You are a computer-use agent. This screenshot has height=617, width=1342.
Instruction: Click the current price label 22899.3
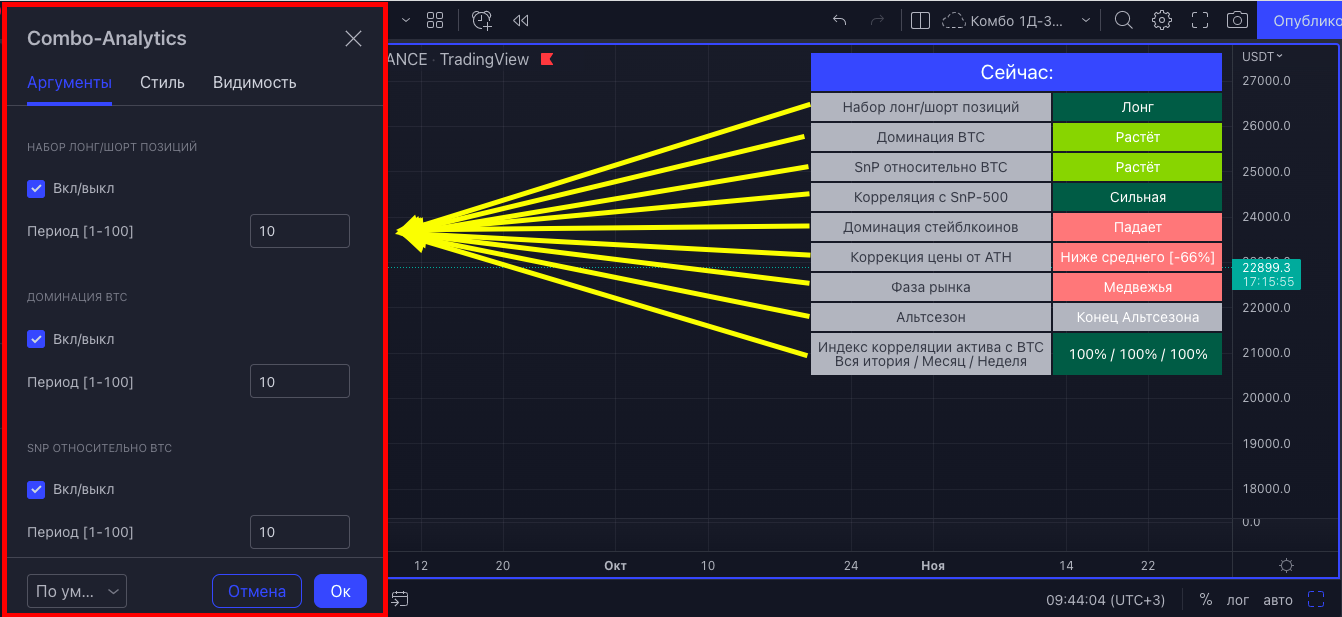[1266, 274]
